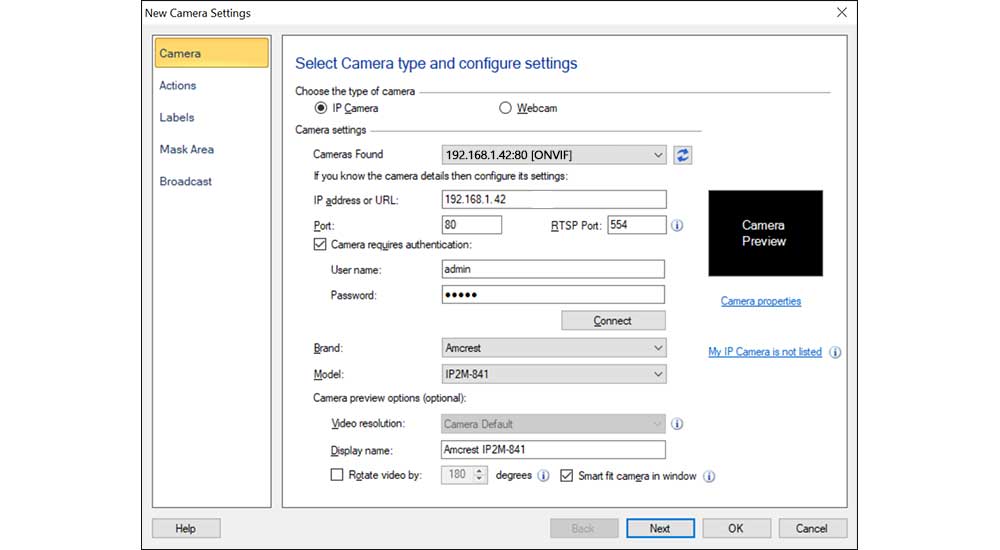Image resolution: width=1000 pixels, height=550 pixels.
Task: Select the Webcam radio button
Action: pos(505,108)
